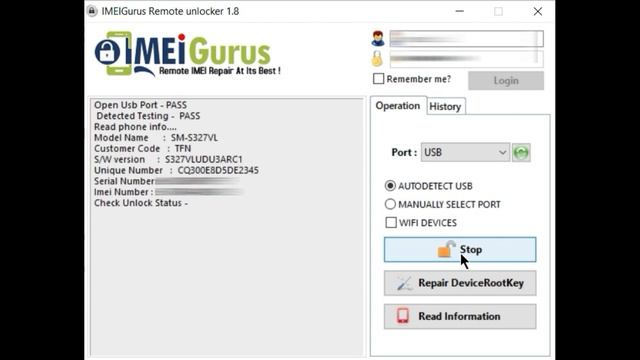This screenshot has width=640, height=360.
Task: Click the green refresh port icon
Action: [521, 153]
